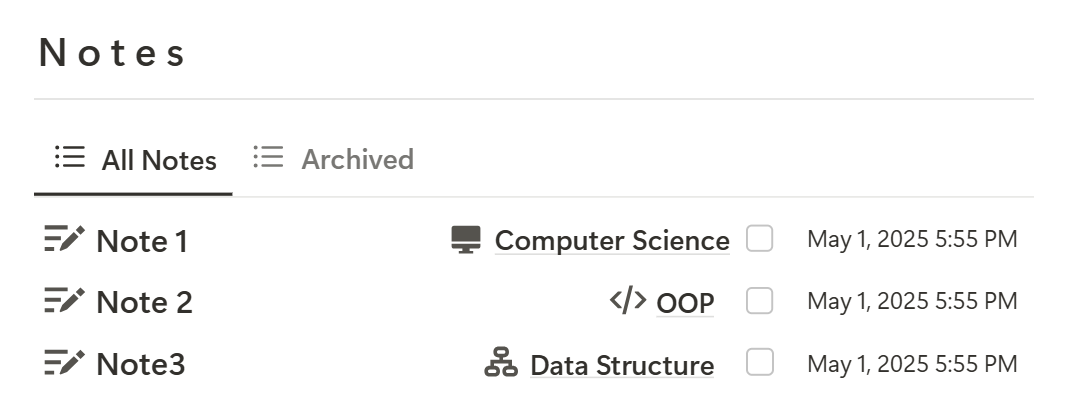Click the list icon on Archived tab
This screenshot has width=1069, height=404.
[x=269, y=157]
